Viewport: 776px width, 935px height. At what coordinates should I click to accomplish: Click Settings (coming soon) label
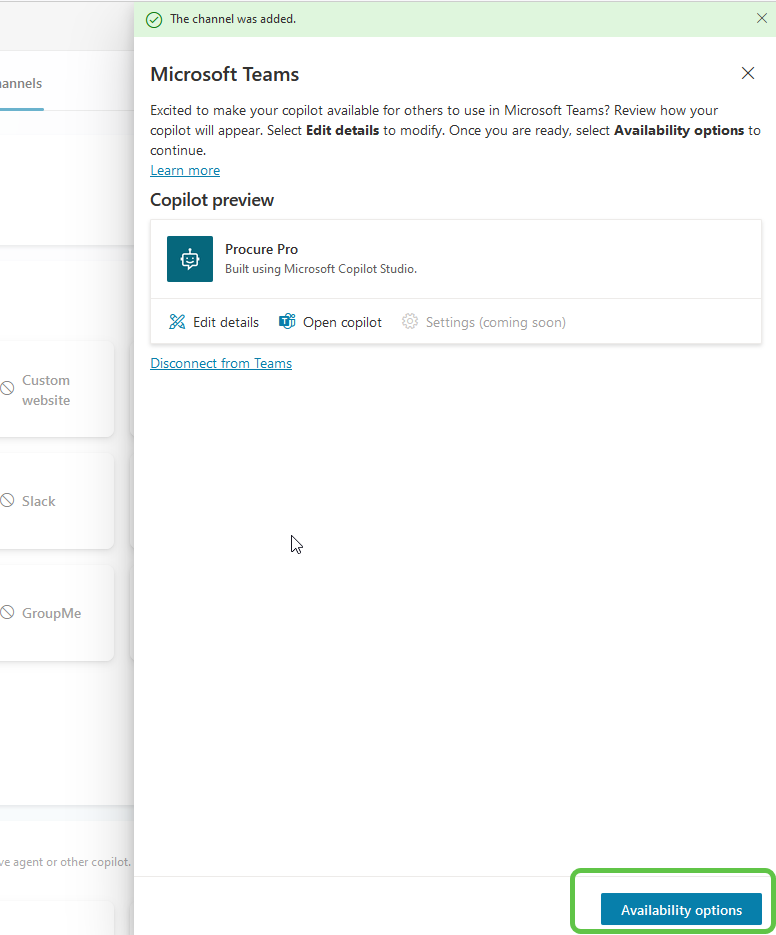[x=495, y=322]
